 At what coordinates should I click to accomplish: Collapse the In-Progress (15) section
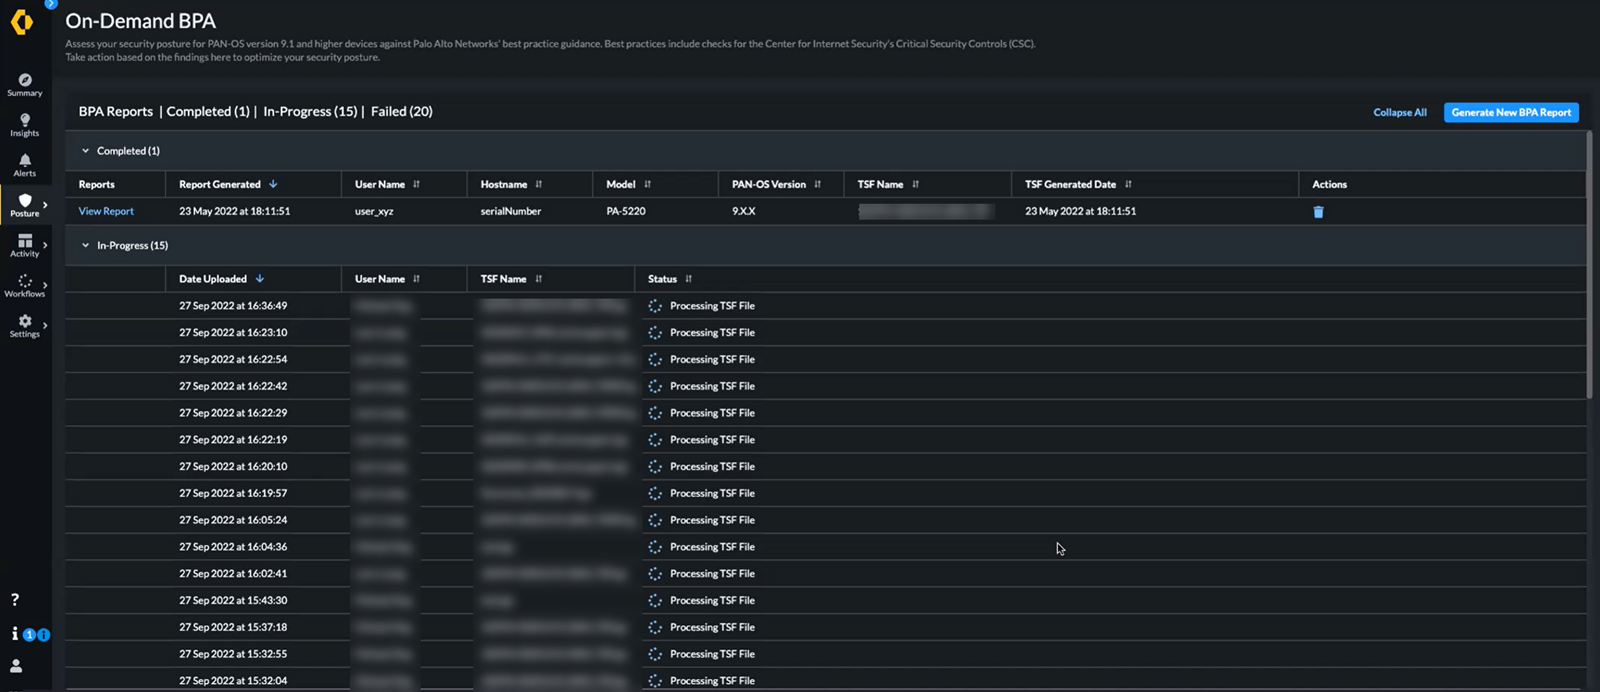(86, 245)
